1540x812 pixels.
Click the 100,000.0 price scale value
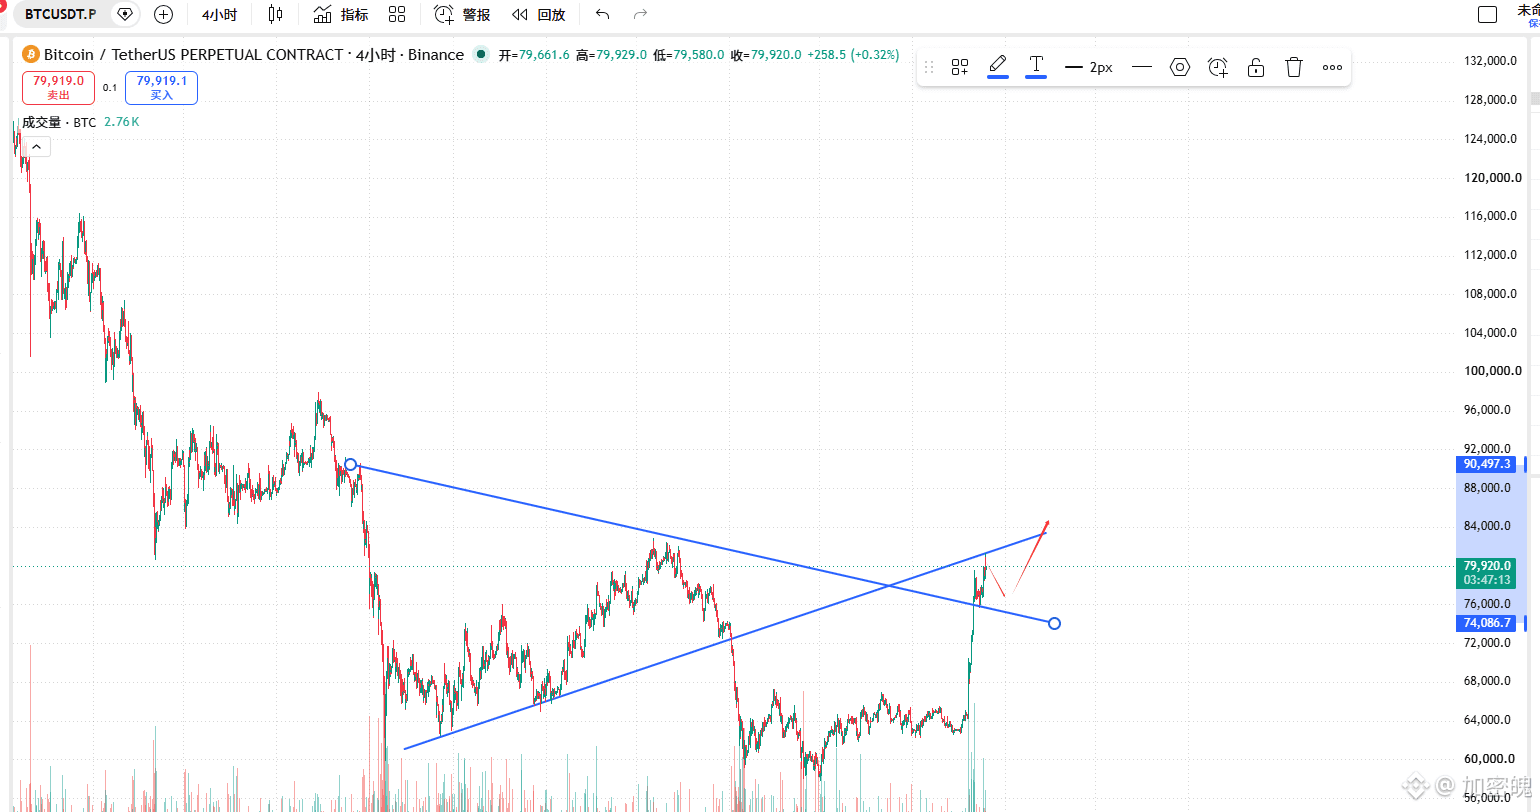point(1490,371)
